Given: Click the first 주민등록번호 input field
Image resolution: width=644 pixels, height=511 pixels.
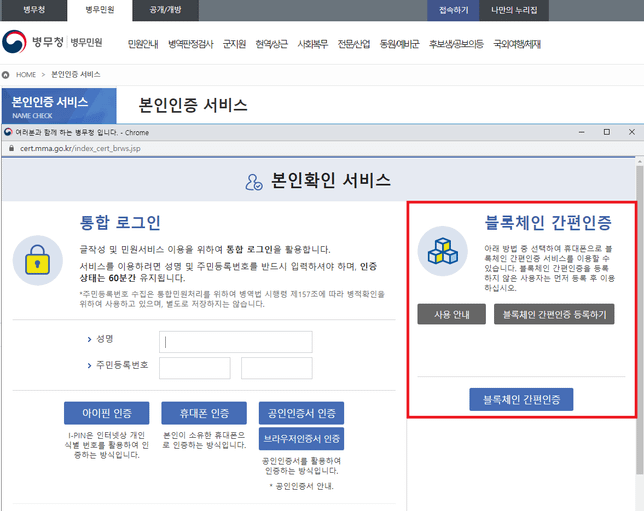Looking at the screenshot, I should pyautogui.click(x=195, y=368).
